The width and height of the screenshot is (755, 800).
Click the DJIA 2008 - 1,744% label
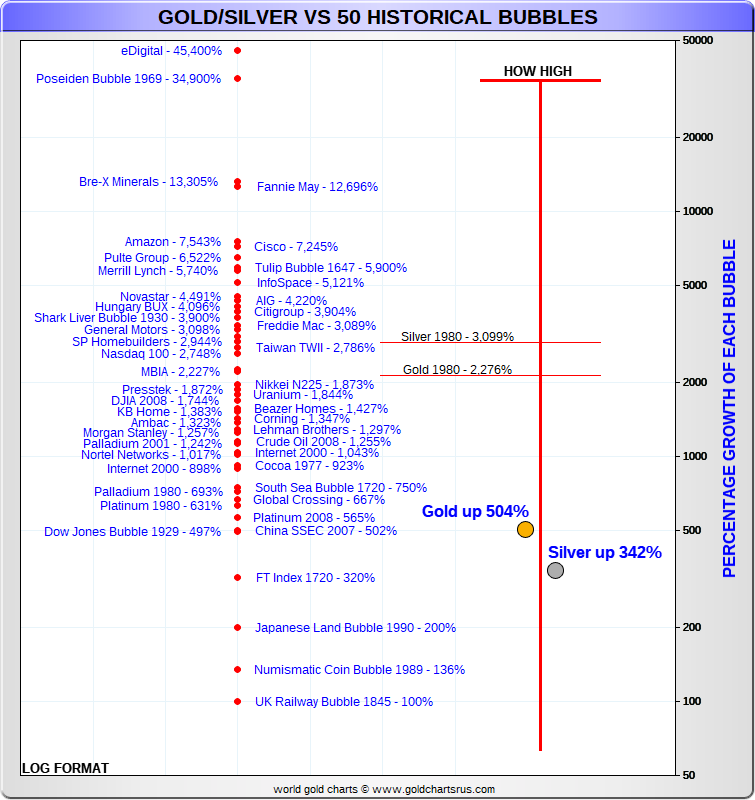pyautogui.click(x=165, y=401)
